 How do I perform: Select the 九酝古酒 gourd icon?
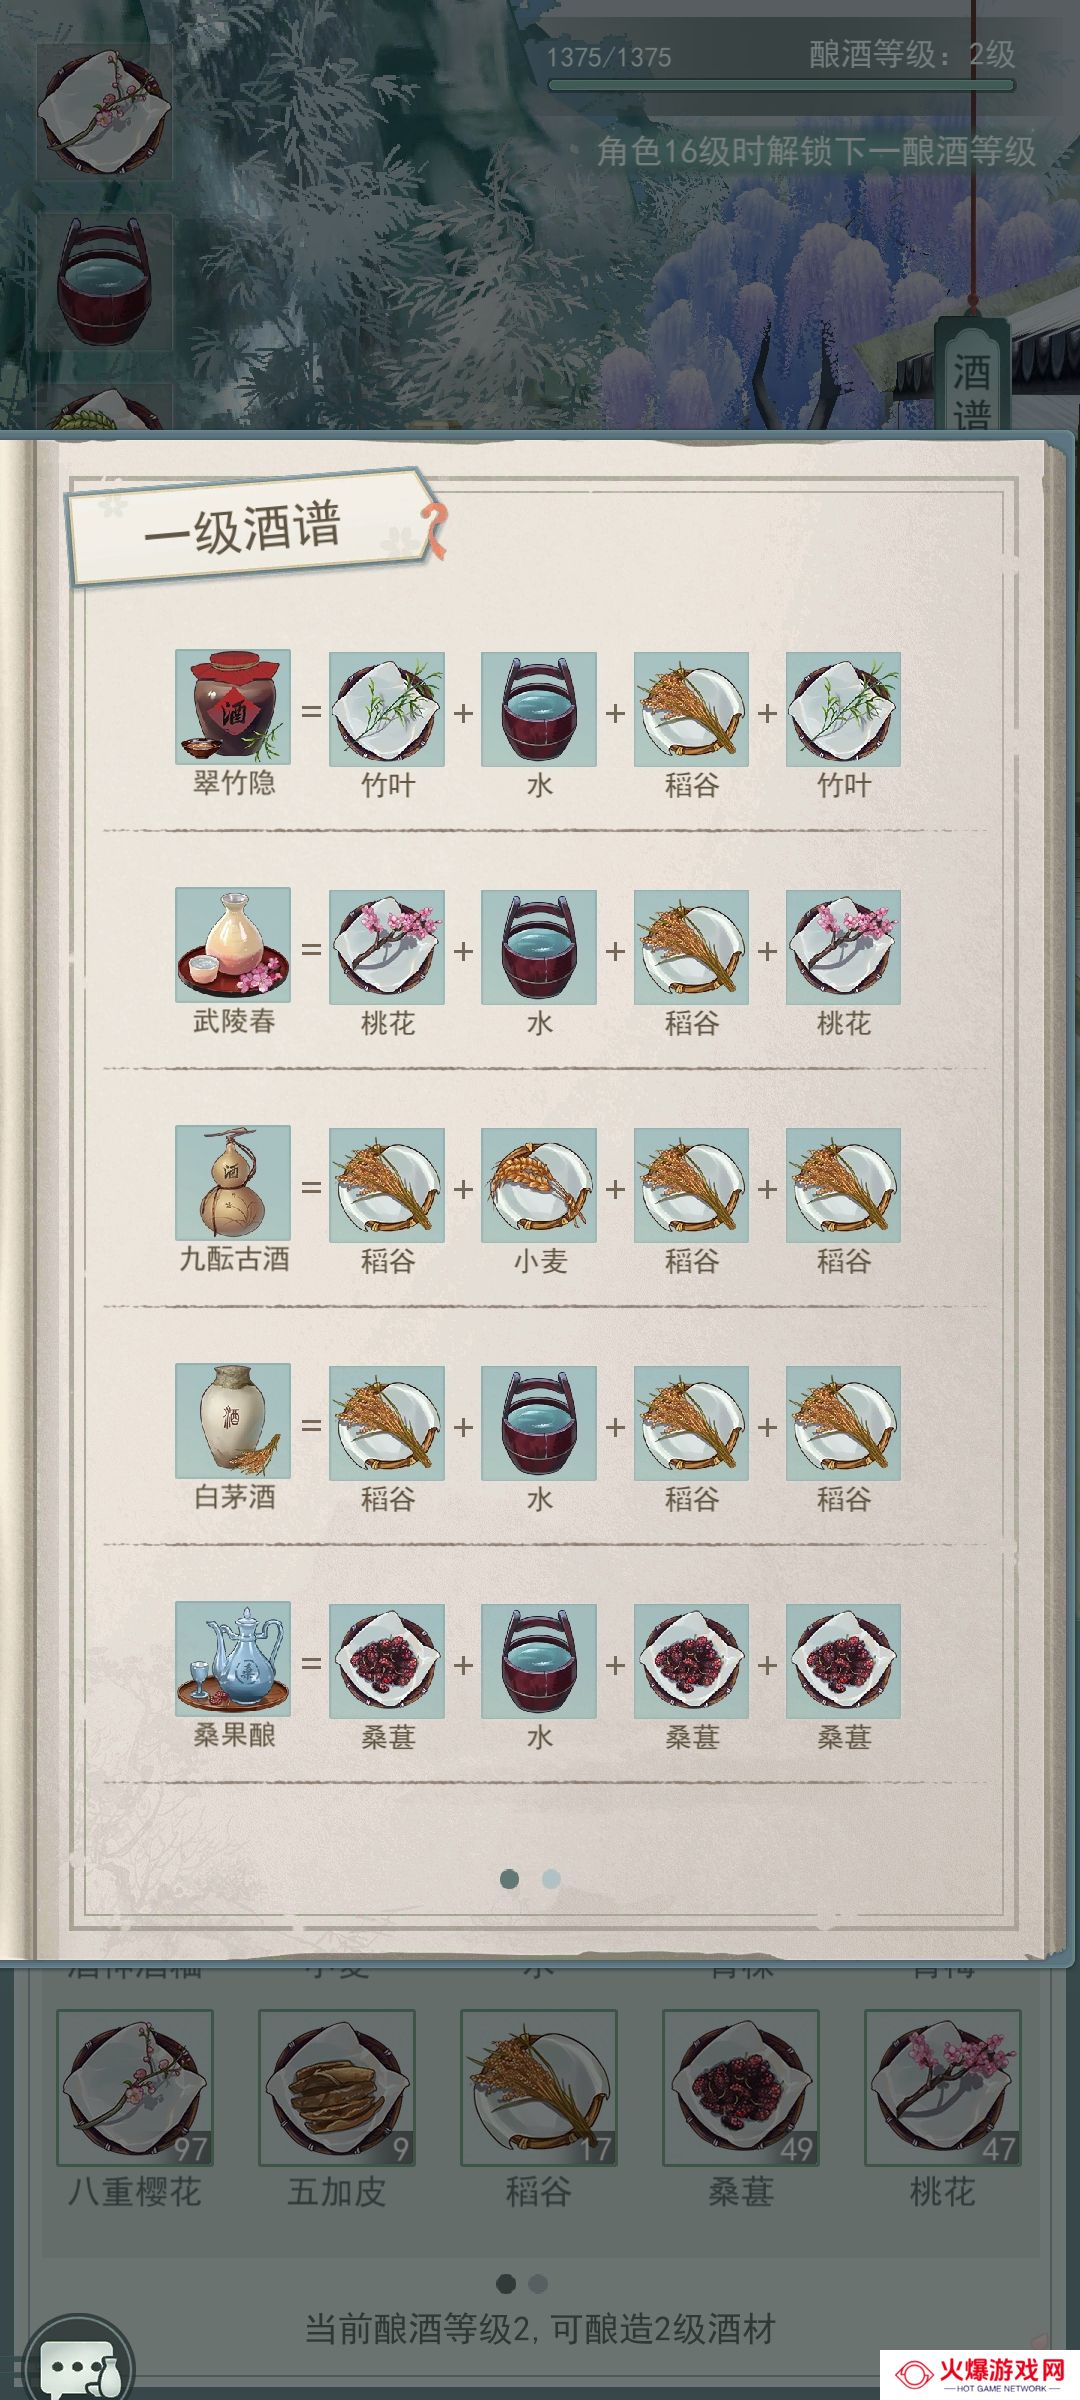coord(233,1183)
